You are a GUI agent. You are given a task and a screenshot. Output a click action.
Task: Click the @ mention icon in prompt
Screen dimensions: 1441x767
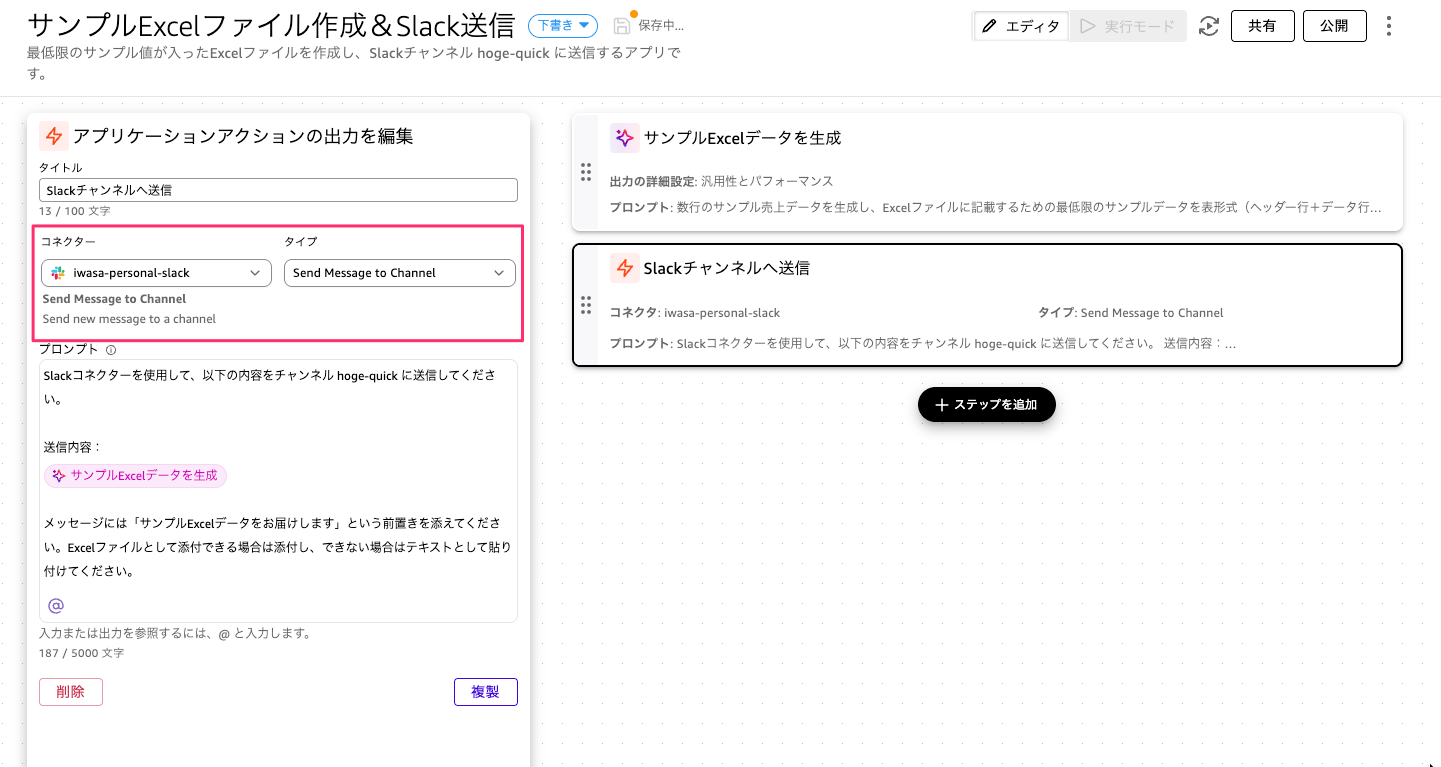click(56, 605)
